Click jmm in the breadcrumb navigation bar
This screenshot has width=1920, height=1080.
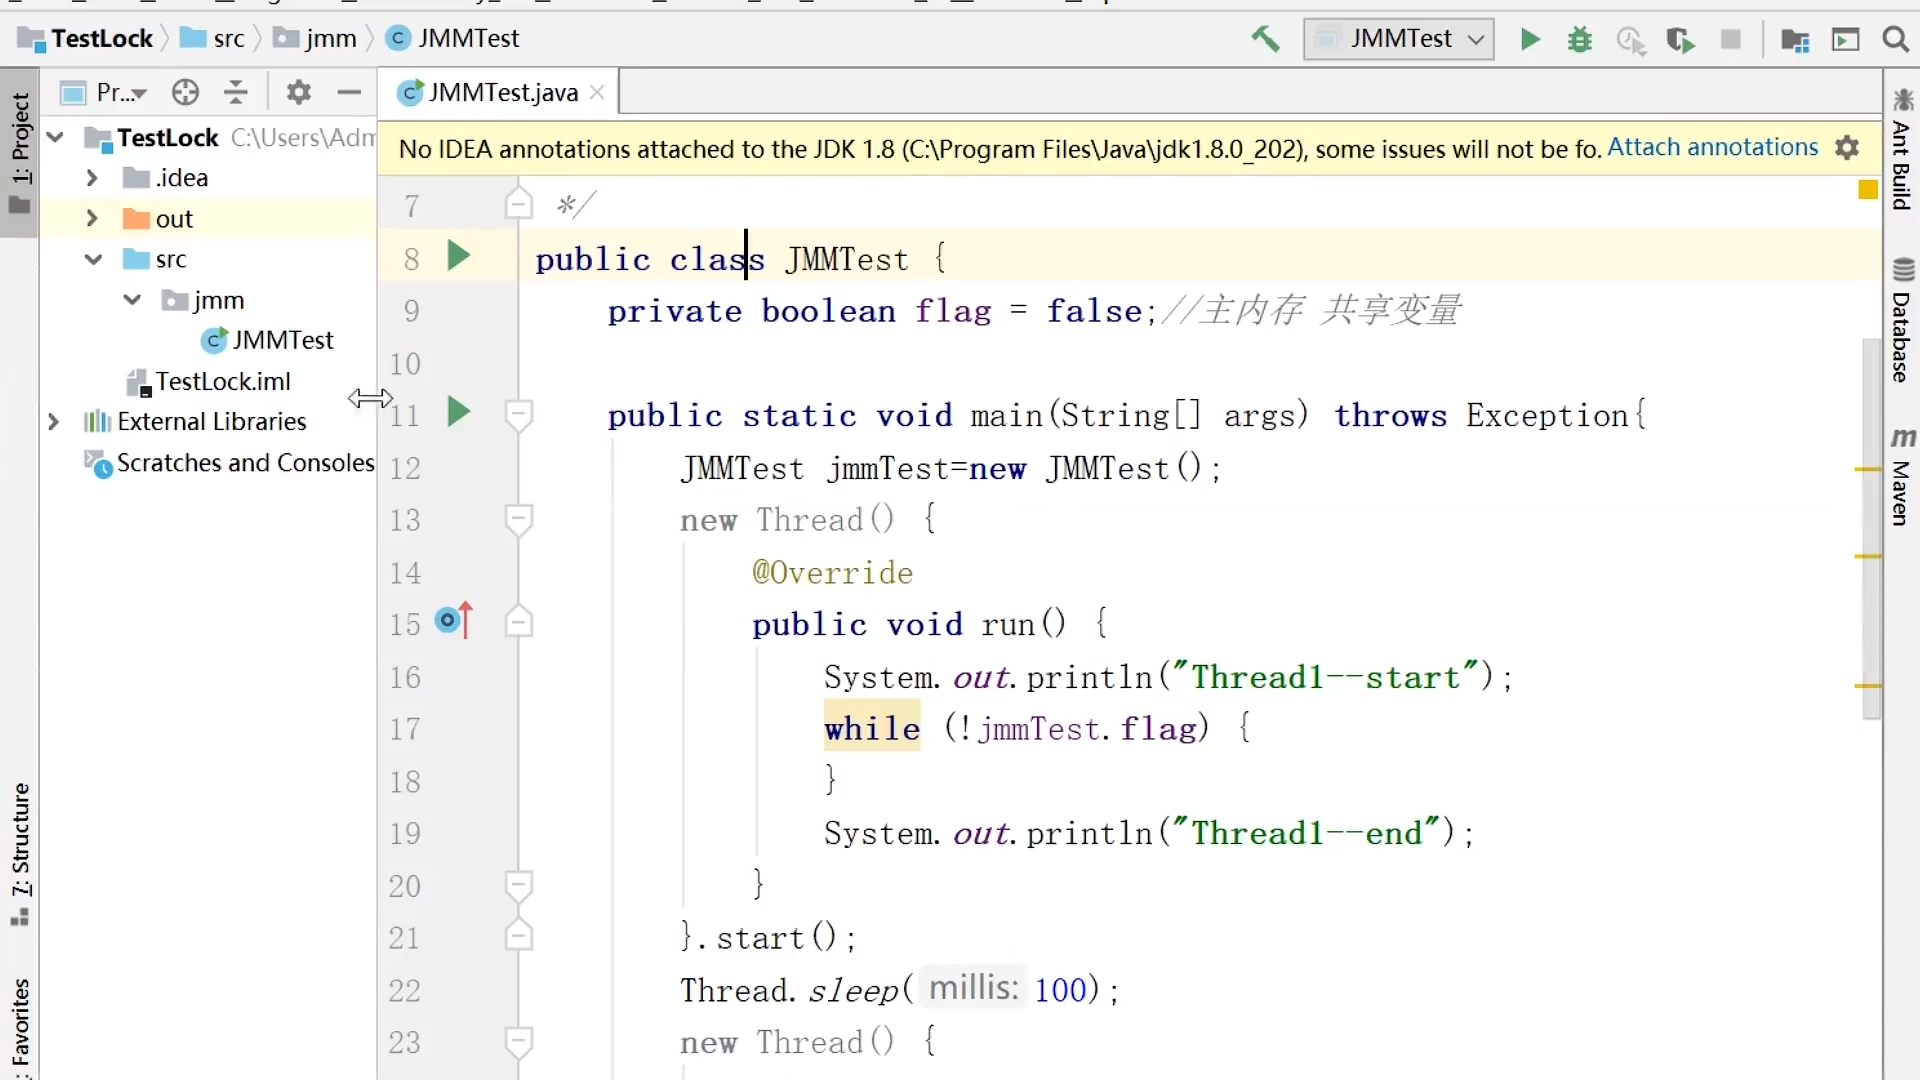[330, 39]
